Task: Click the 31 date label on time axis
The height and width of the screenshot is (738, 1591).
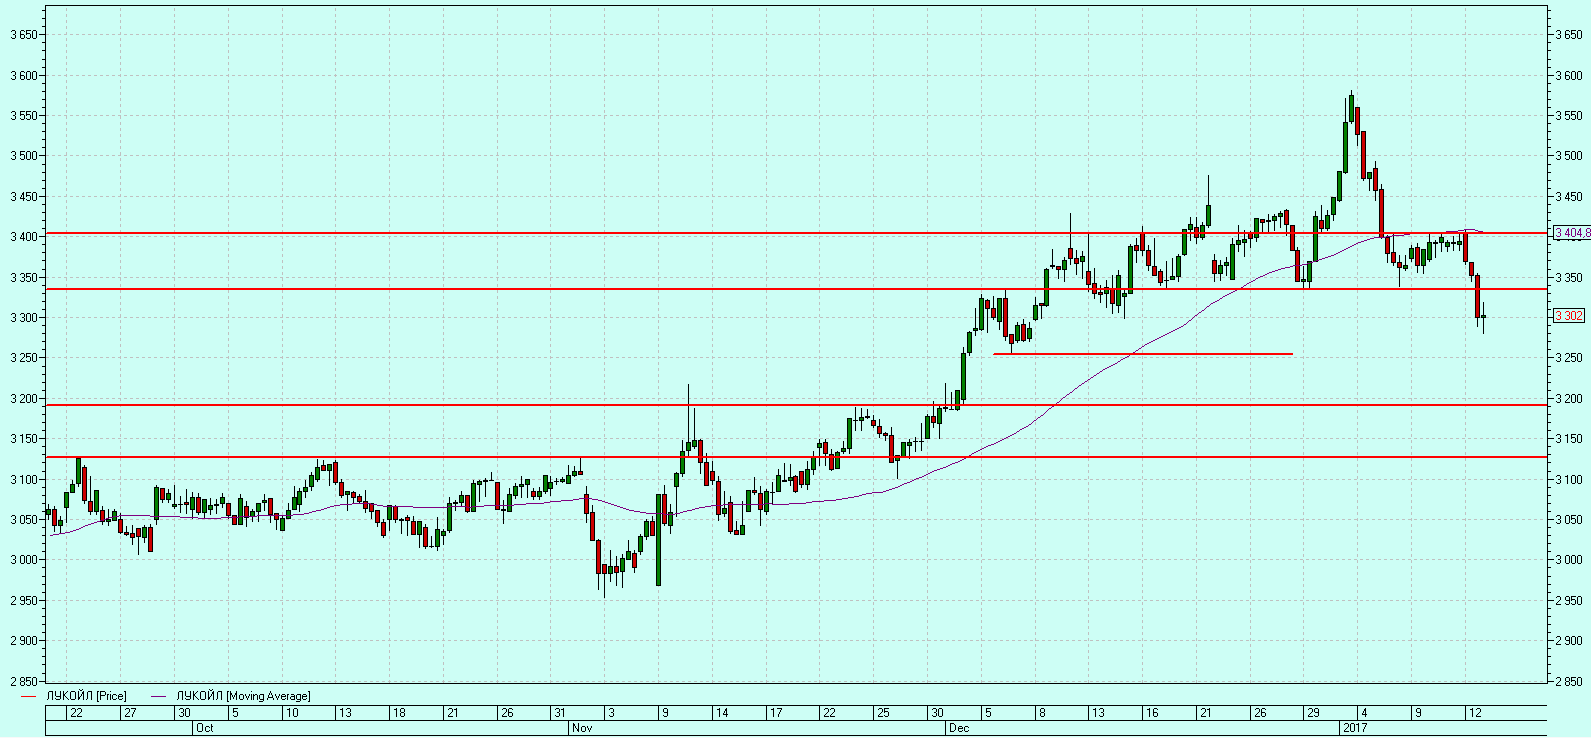Action: (560, 713)
